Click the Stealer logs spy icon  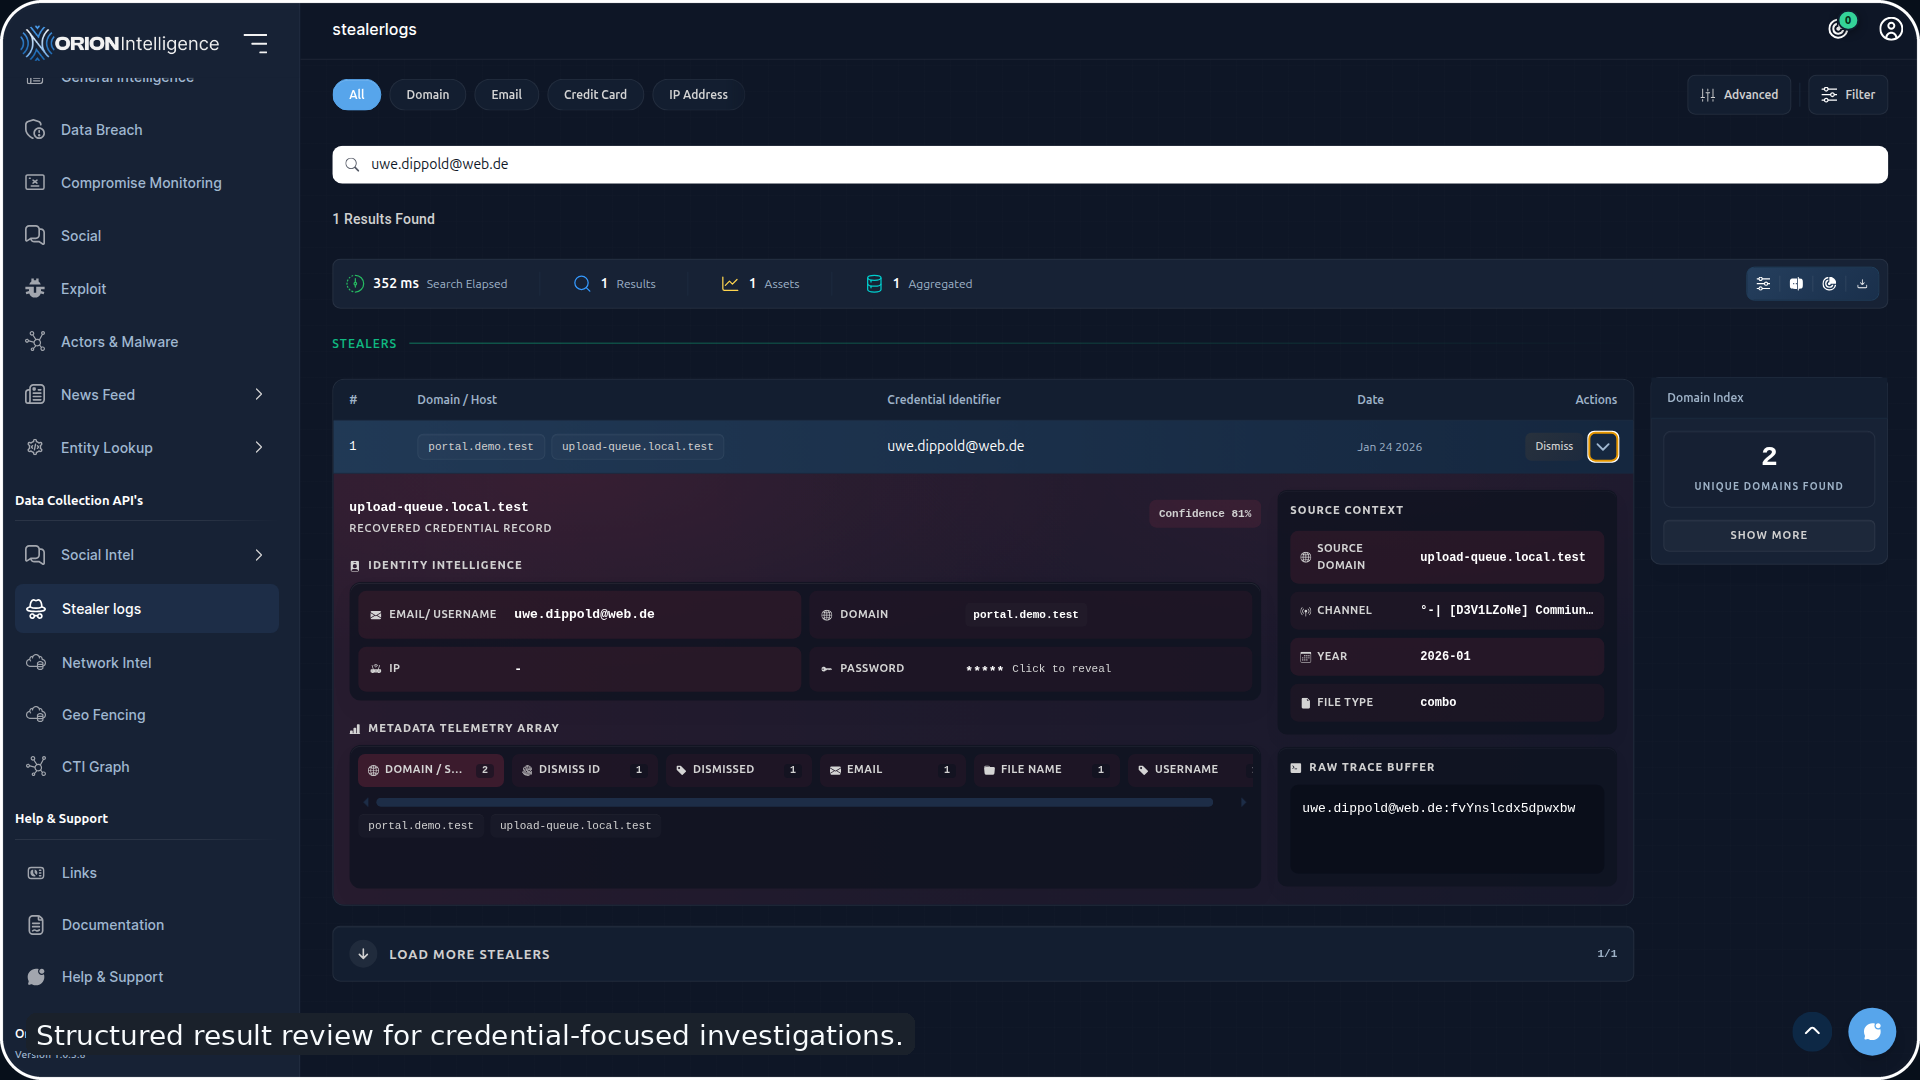[x=36, y=609]
